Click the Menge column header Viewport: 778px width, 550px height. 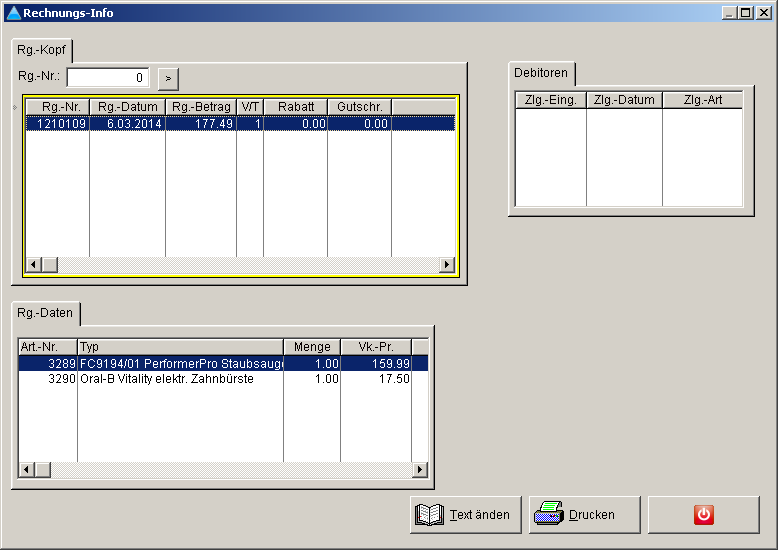coord(312,346)
